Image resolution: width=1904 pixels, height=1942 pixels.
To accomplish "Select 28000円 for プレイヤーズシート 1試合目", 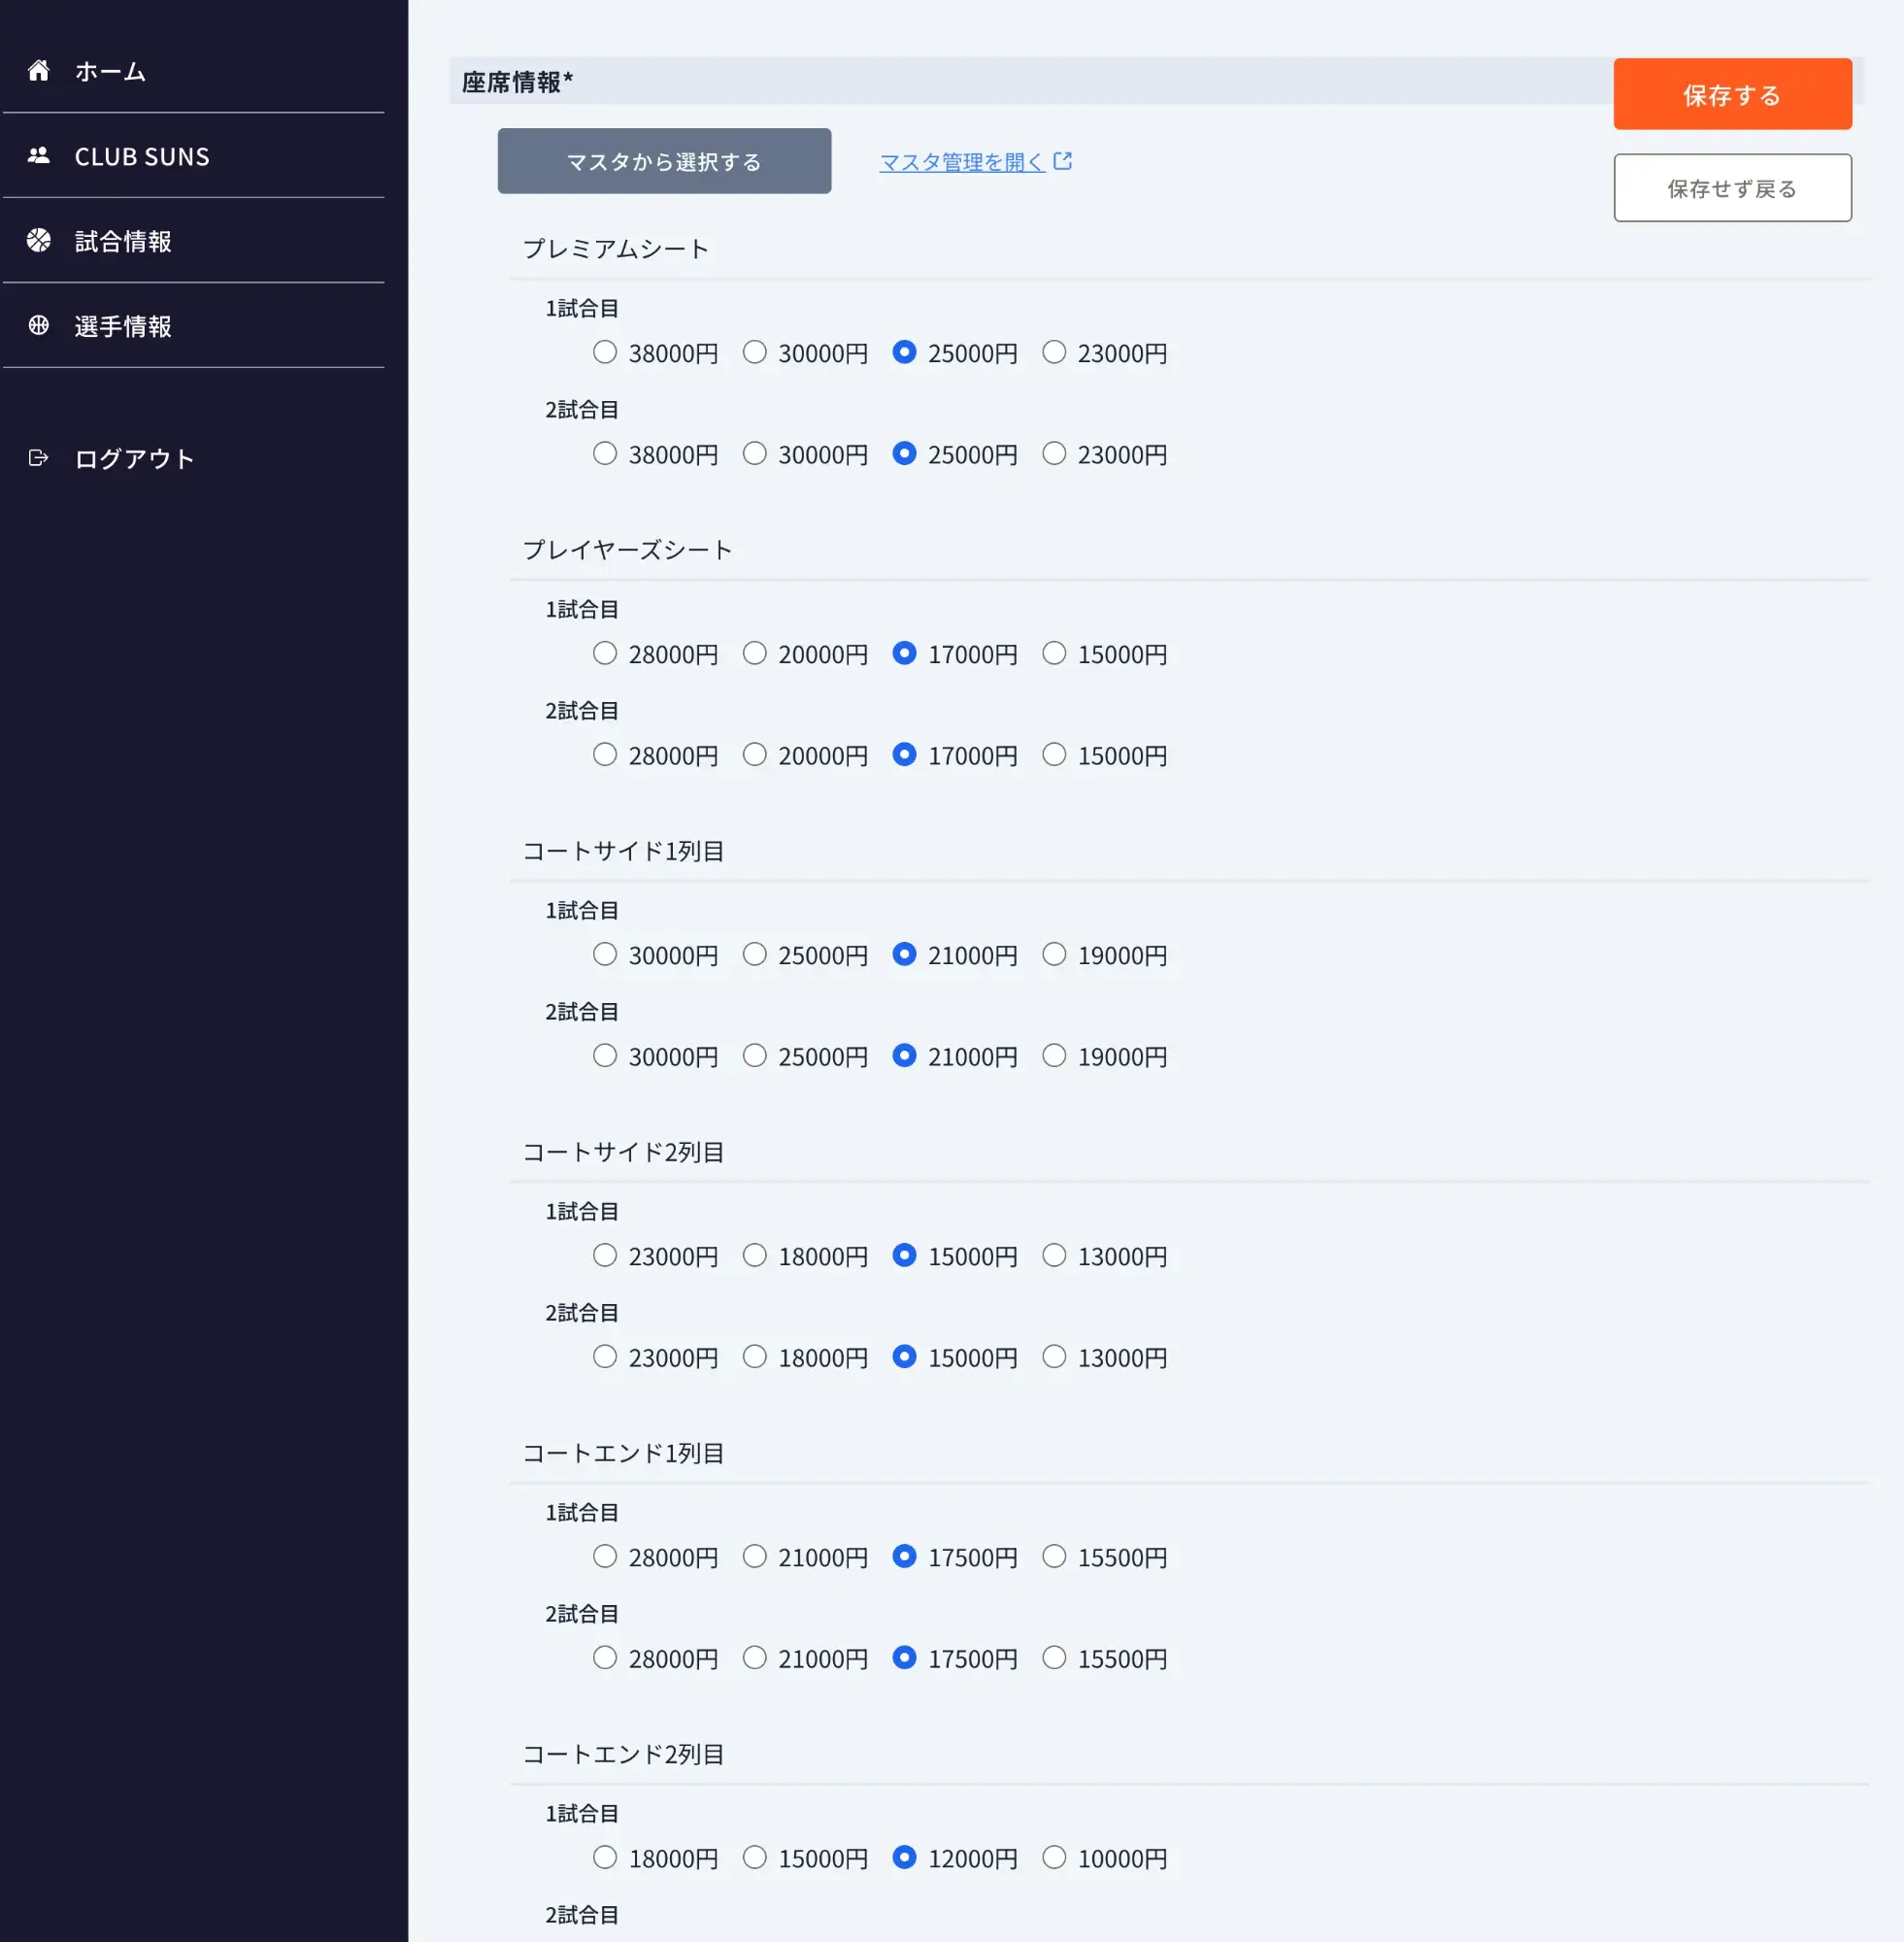I will point(604,653).
